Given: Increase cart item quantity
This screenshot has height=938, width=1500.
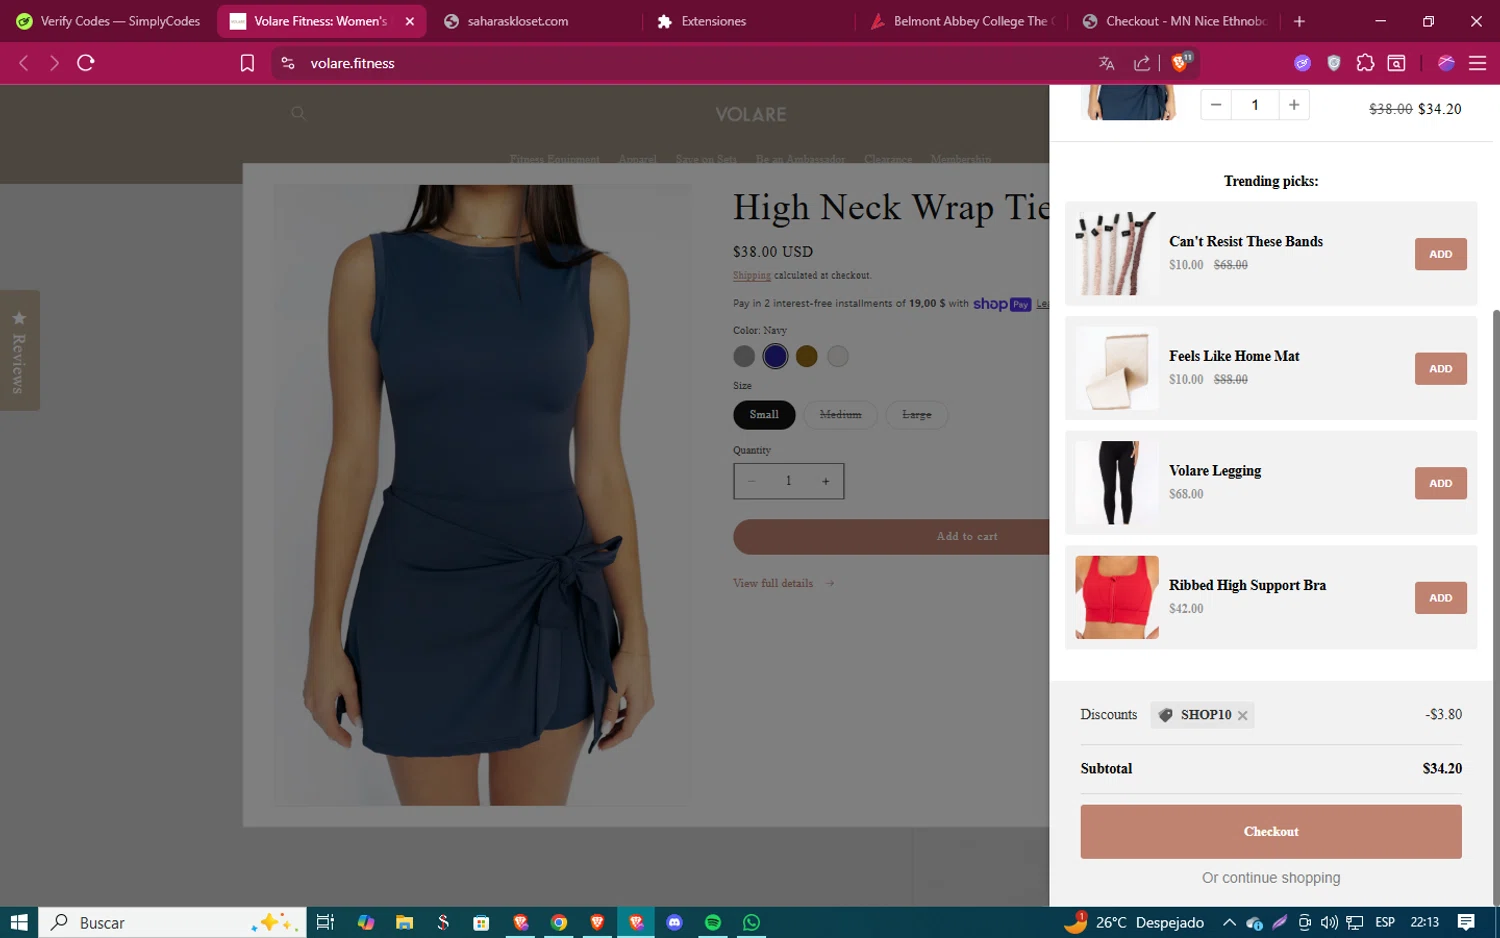Looking at the screenshot, I should click(1294, 105).
